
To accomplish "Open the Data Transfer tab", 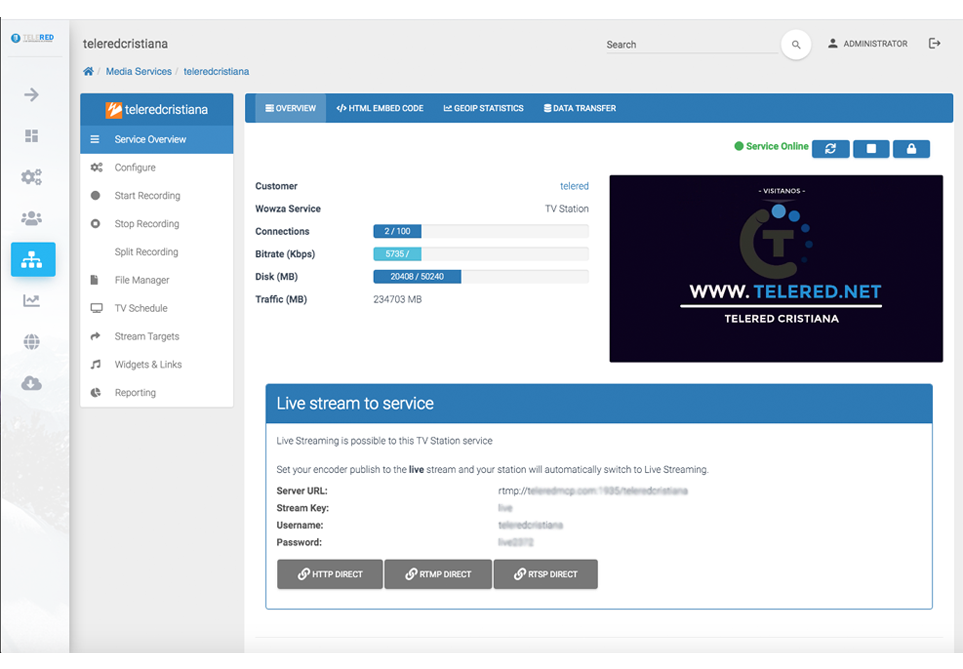I will tap(580, 108).
